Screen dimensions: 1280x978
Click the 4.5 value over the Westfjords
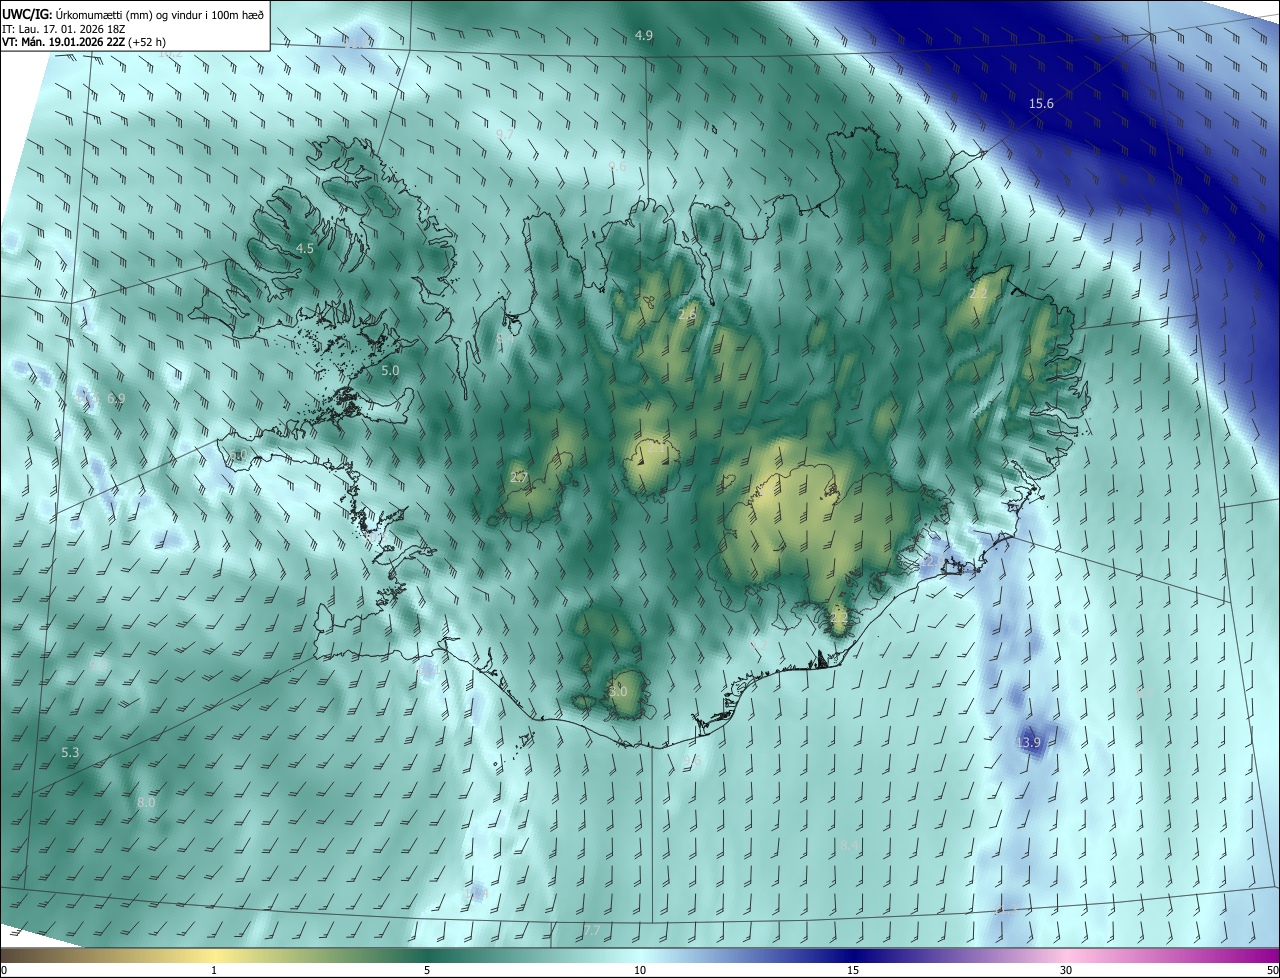pos(305,248)
